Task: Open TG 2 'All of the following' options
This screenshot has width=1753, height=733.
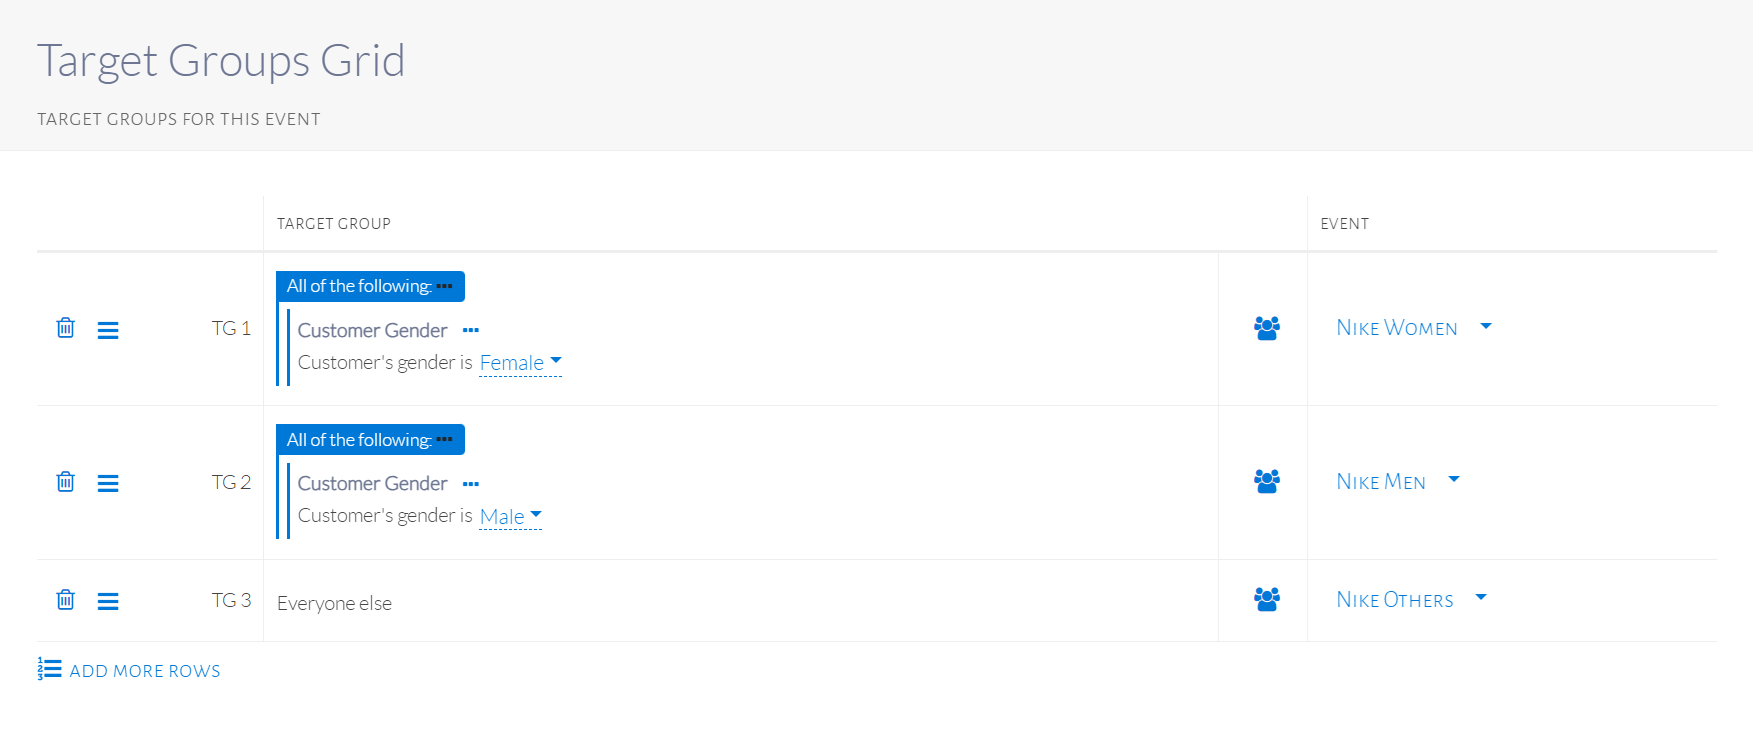Action: [x=445, y=440]
